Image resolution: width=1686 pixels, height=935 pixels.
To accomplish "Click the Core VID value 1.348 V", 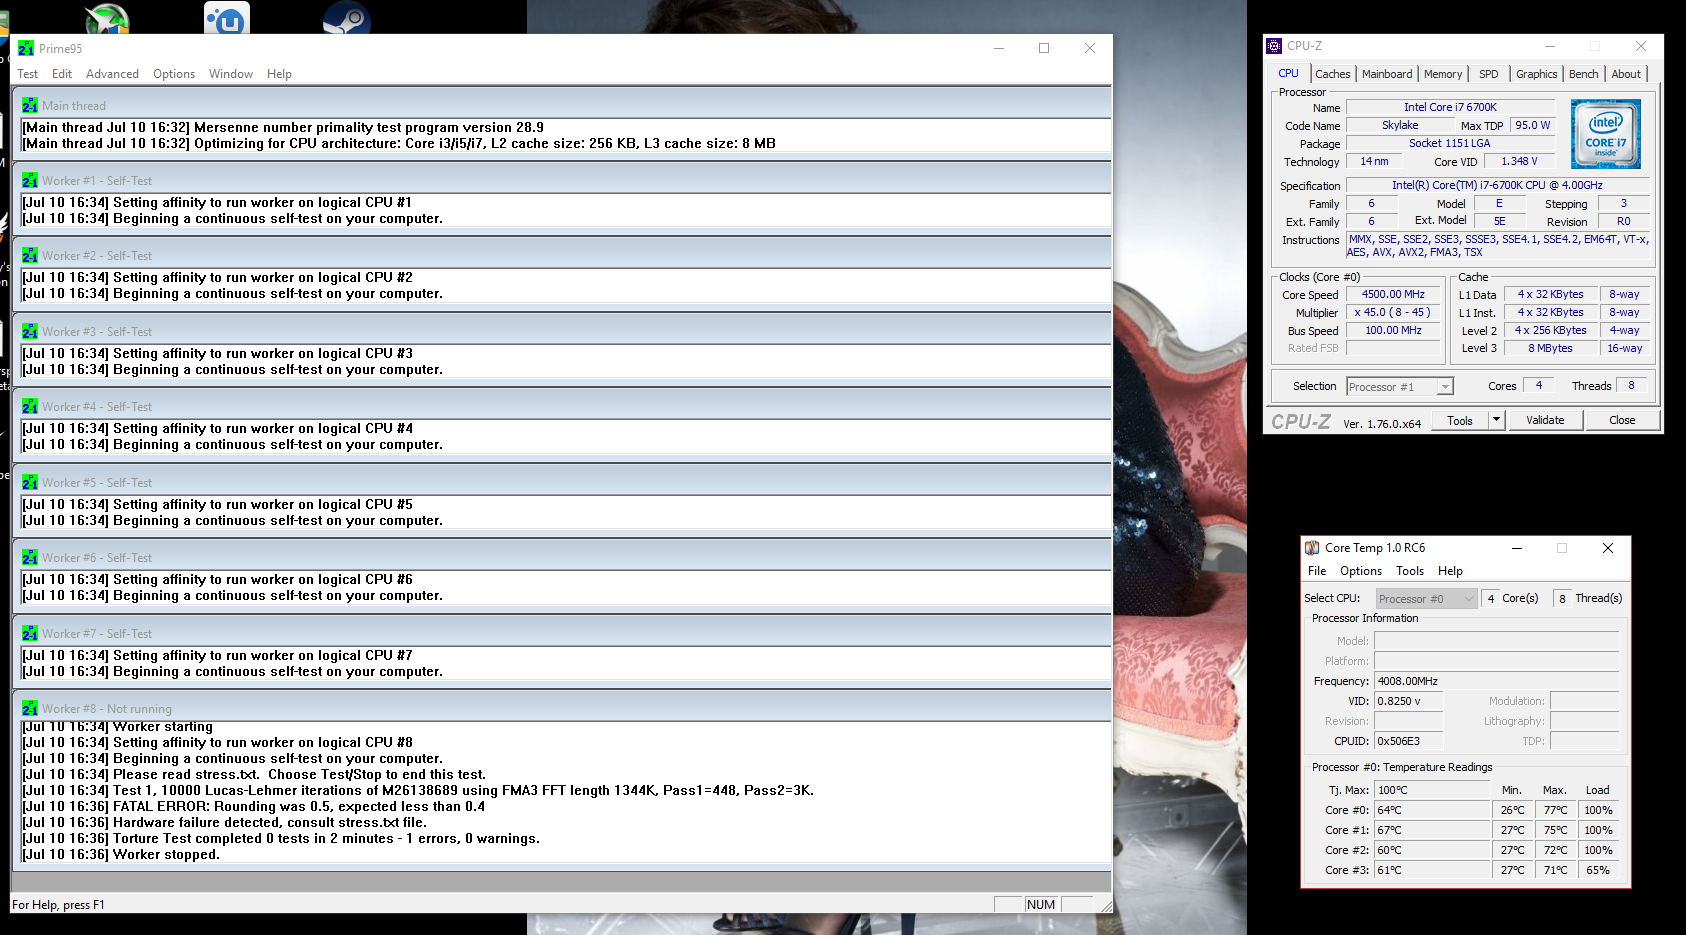I will click(x=1519, y=162).
